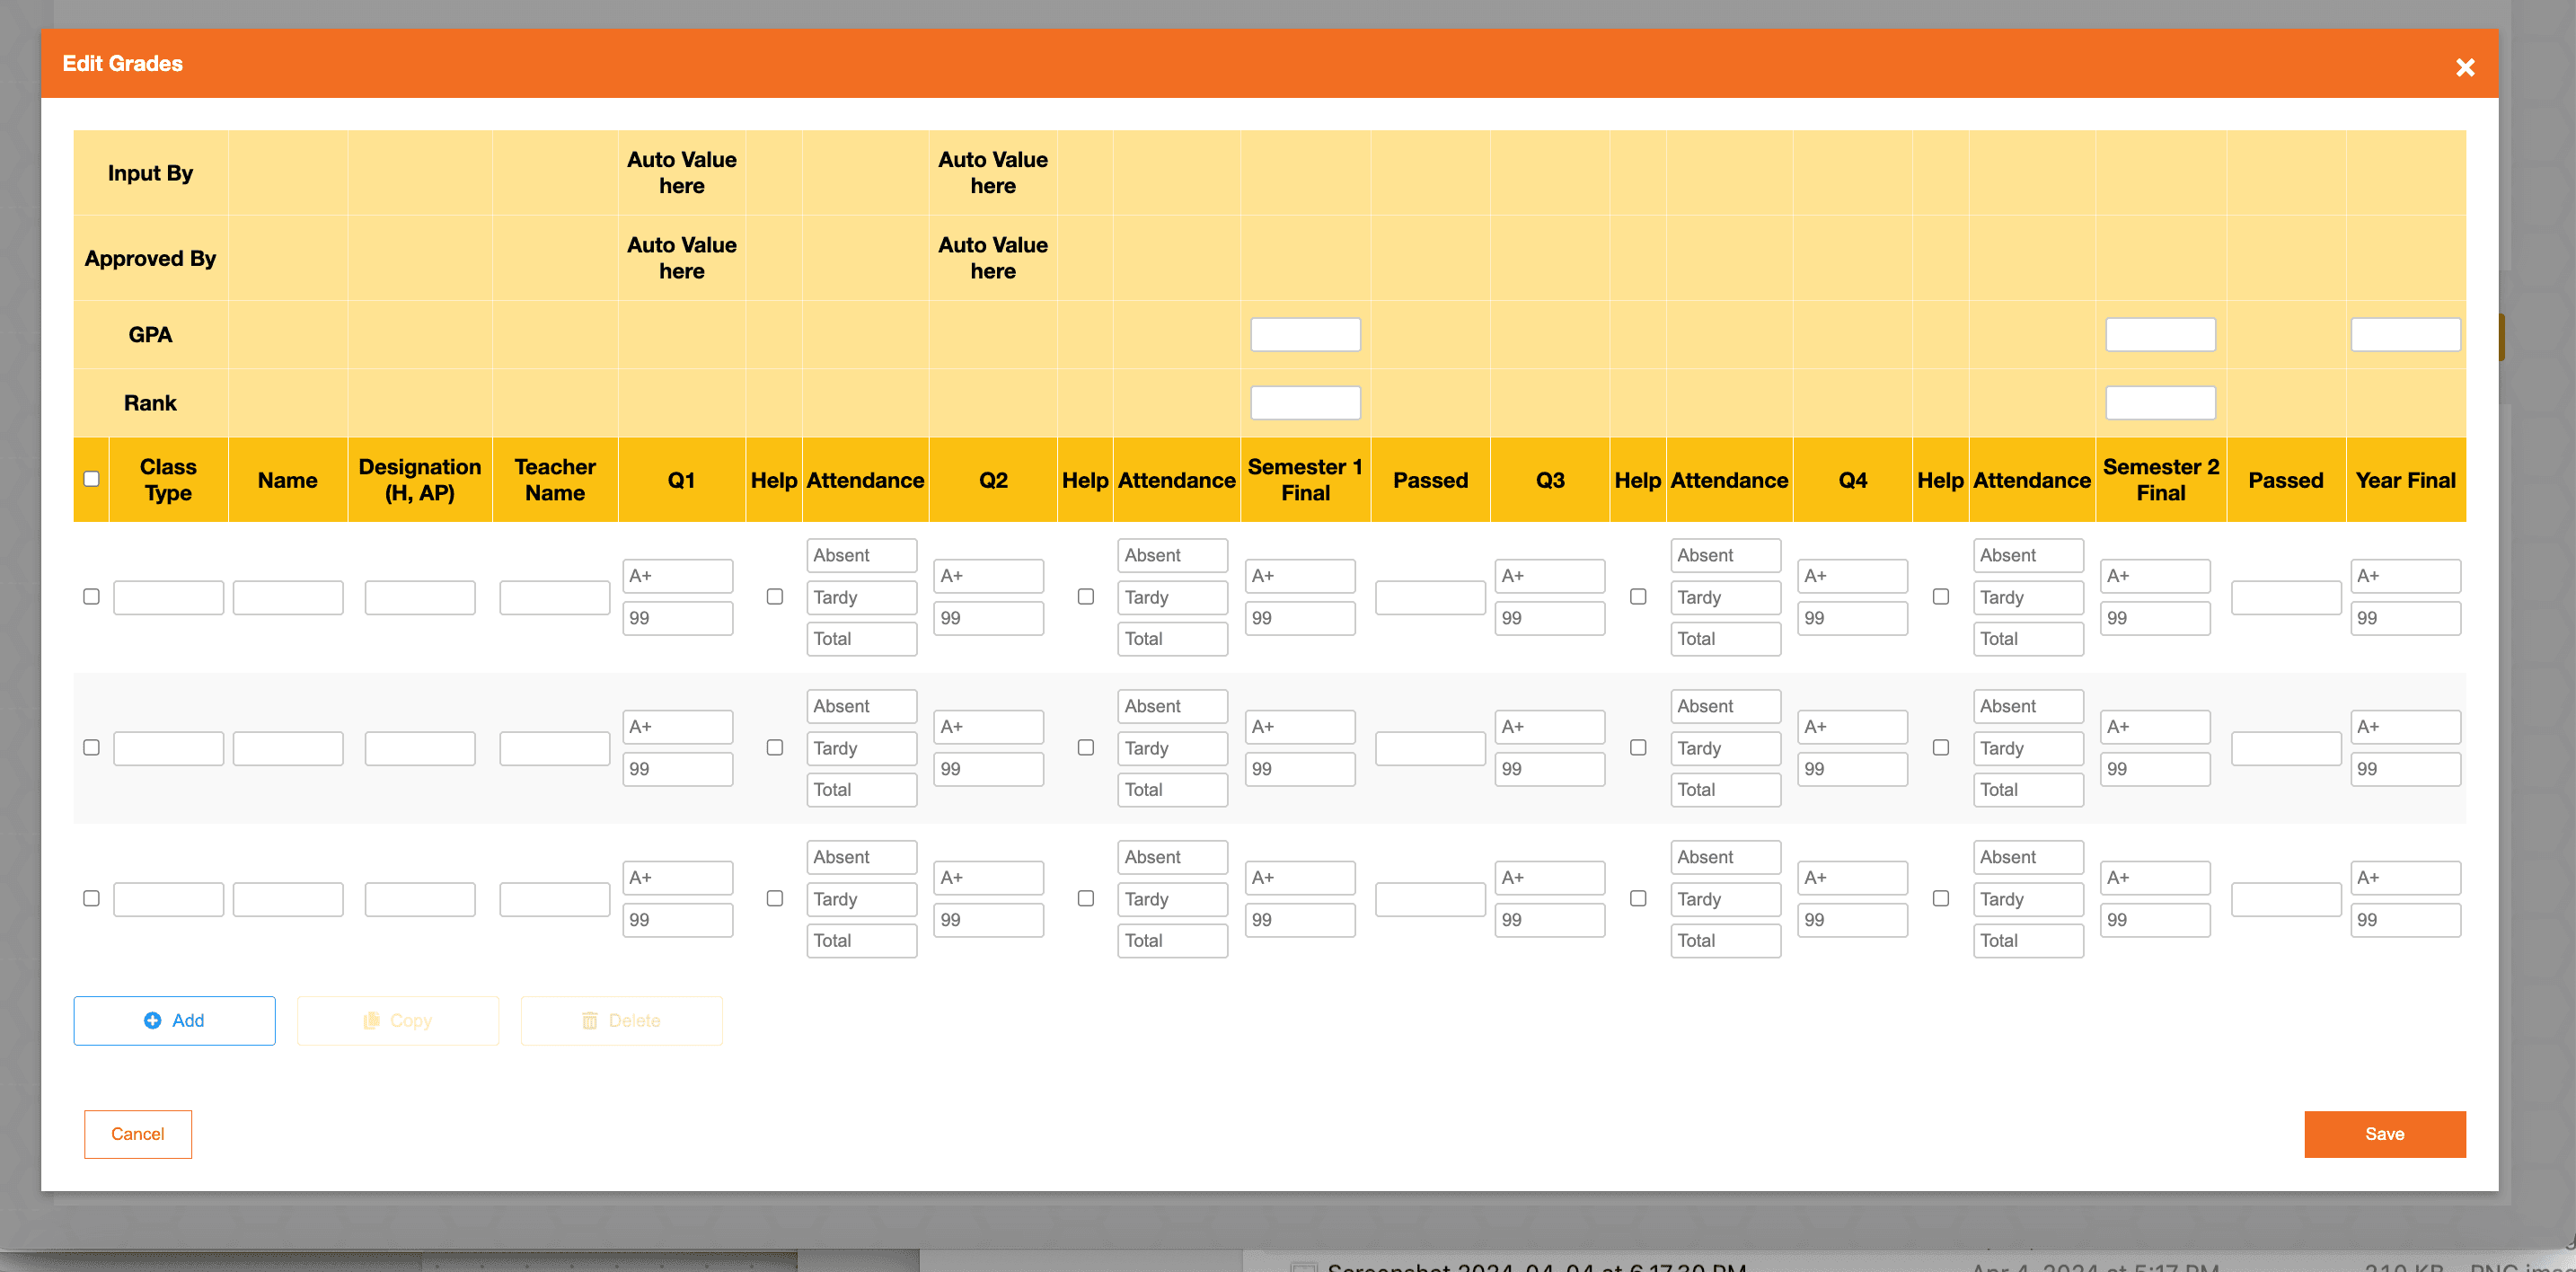Click first row Semester 1 Passed field
The width and height of the screenshot is (2576, 1272).
coord(1430,598)
